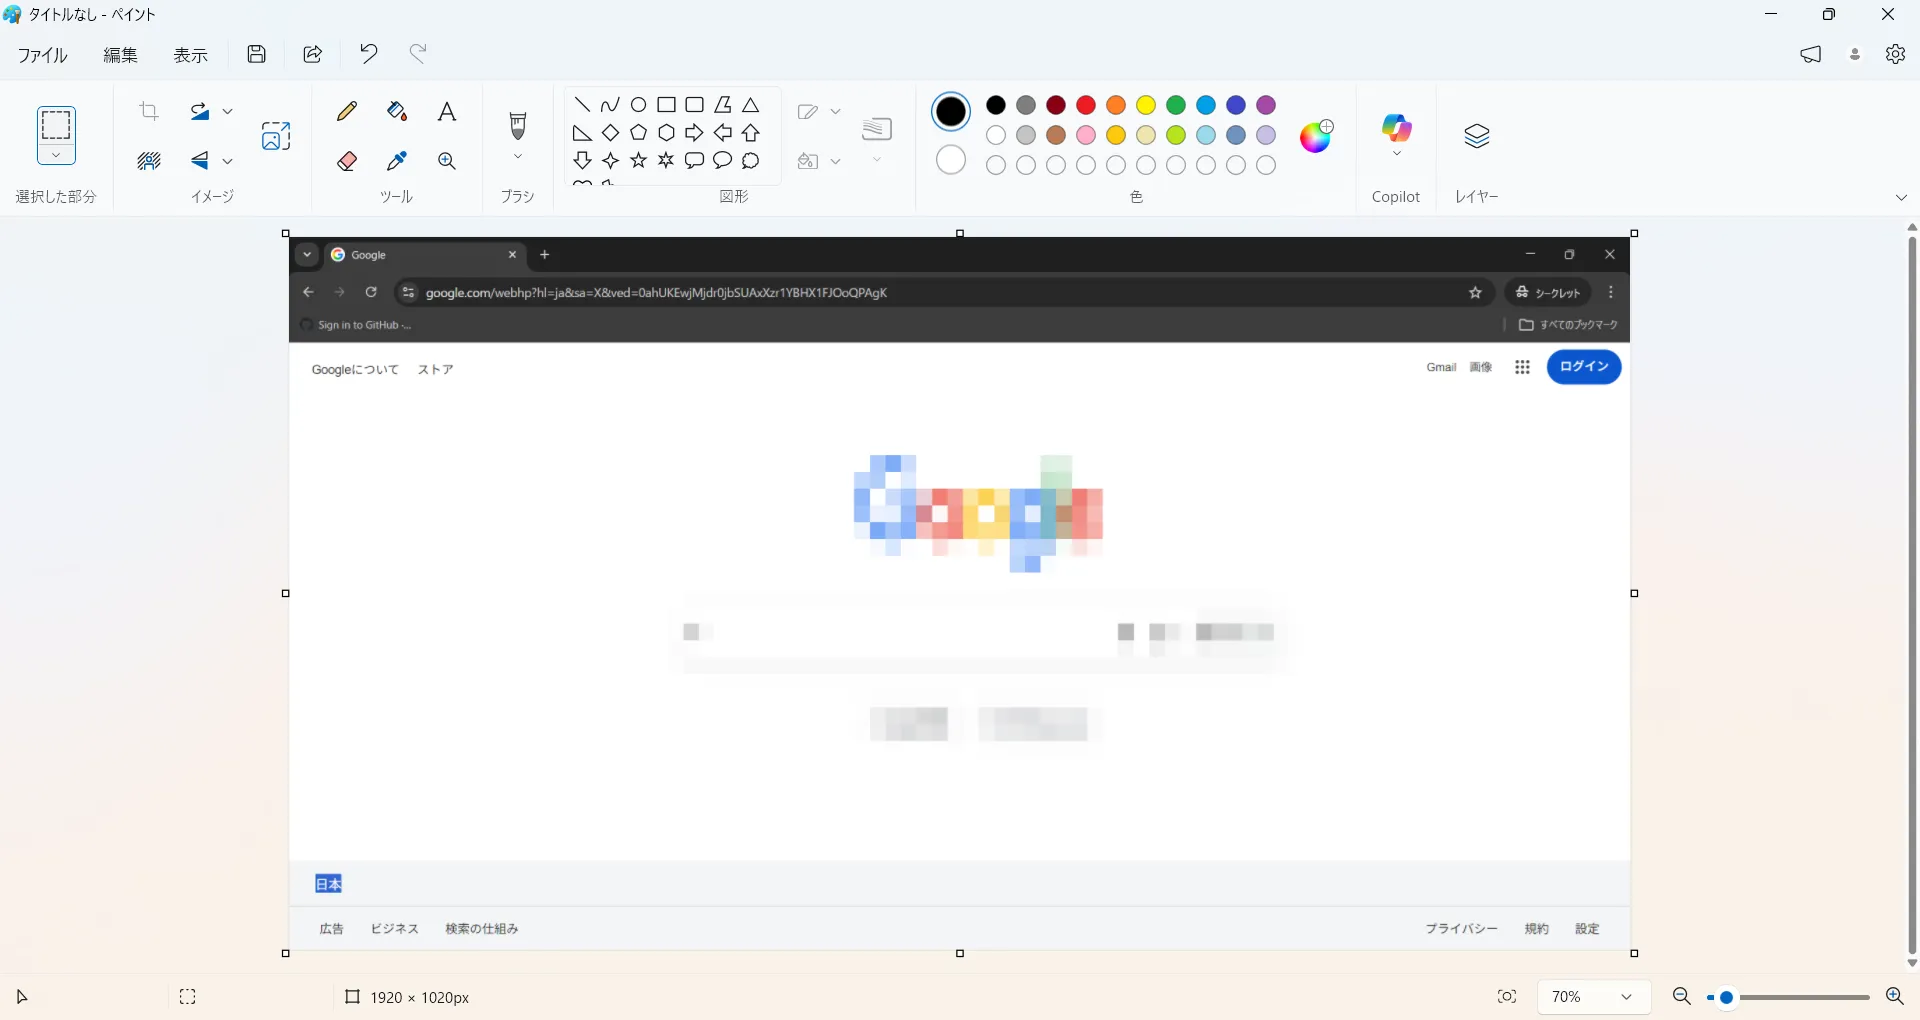Select the Up arrow shape
1920x1020 pixels.
[750, 133]
